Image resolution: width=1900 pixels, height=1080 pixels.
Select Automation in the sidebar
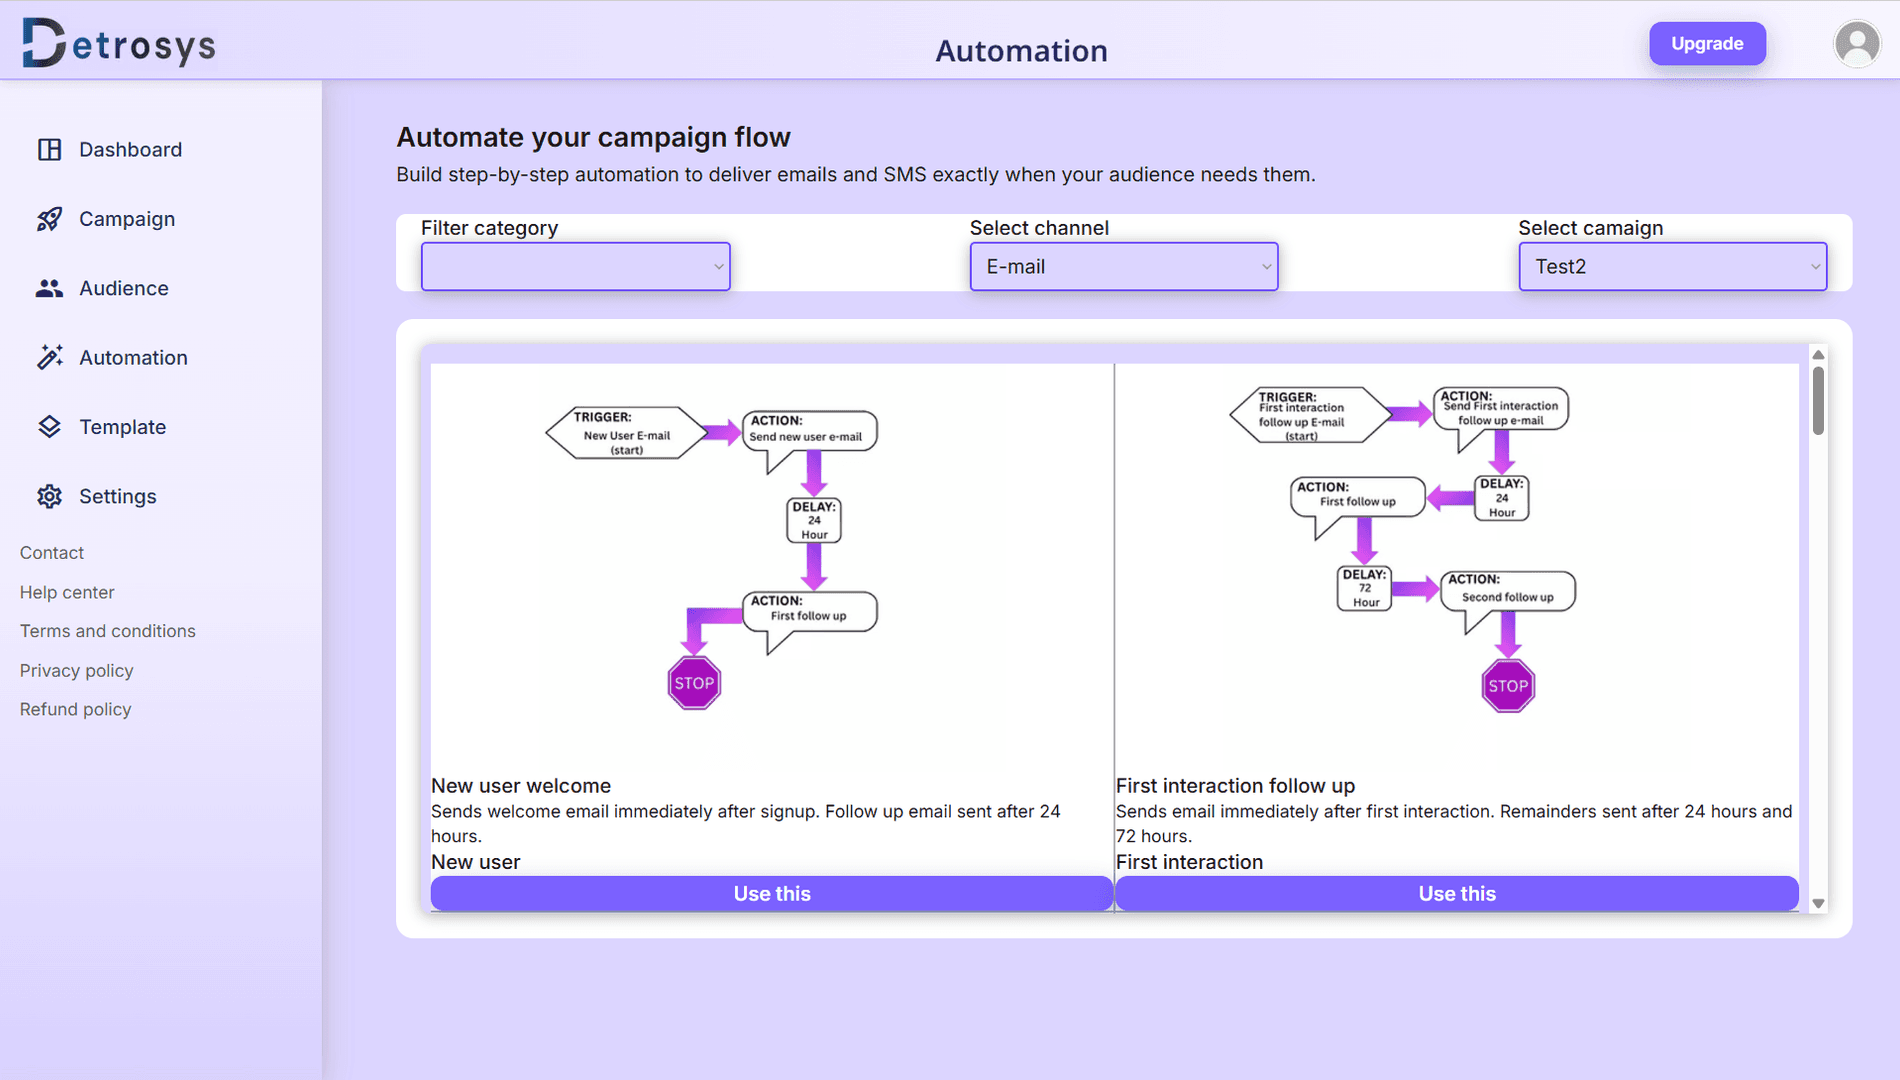(x=133, y=357)
